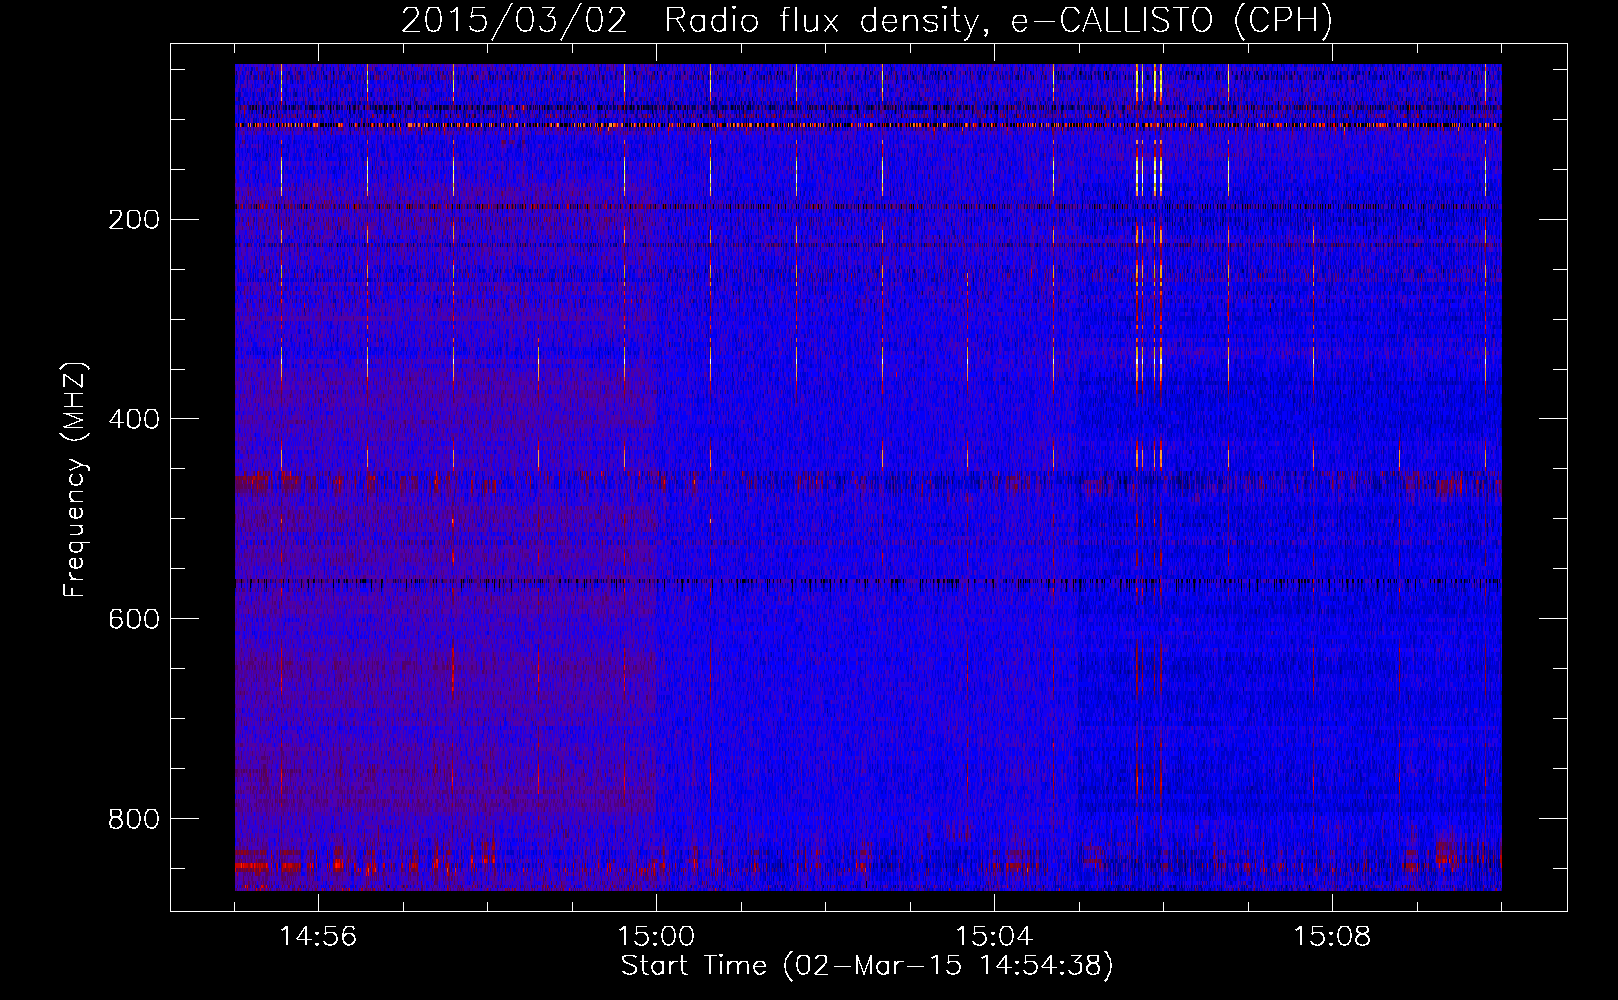Click the 400 frequency tick label
The height and width of the screenshot is (1000, 1618).
(134, 420)
